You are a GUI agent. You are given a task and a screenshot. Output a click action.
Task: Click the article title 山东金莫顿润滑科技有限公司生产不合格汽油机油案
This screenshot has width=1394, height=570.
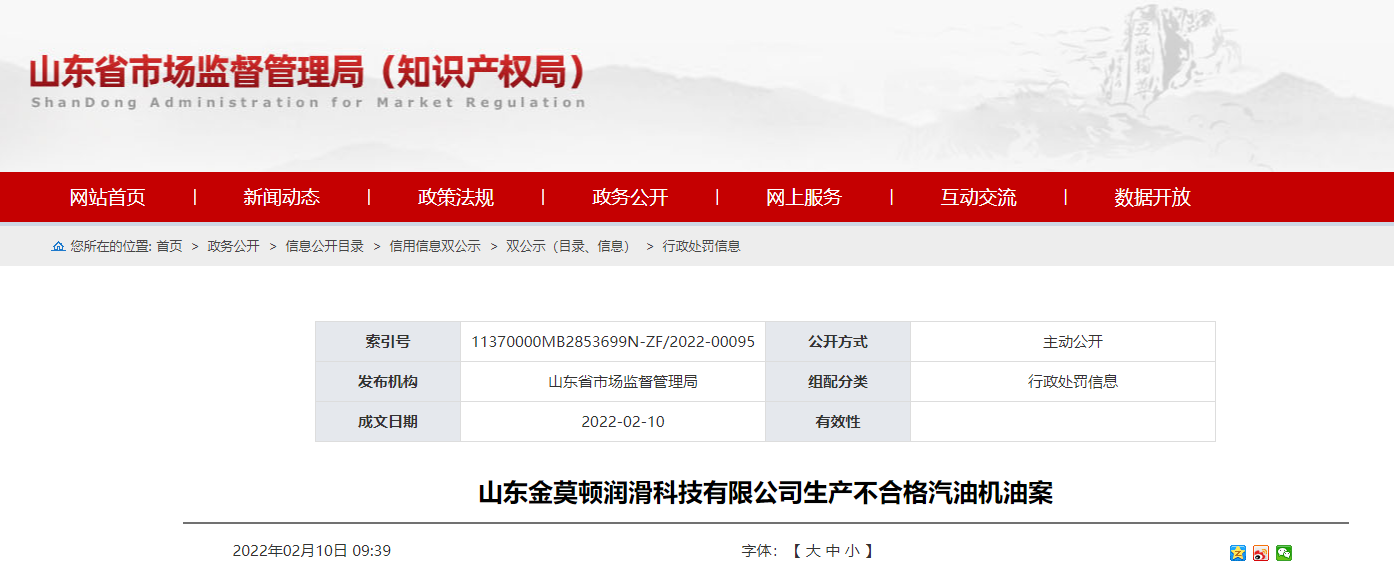coord(766,493)
